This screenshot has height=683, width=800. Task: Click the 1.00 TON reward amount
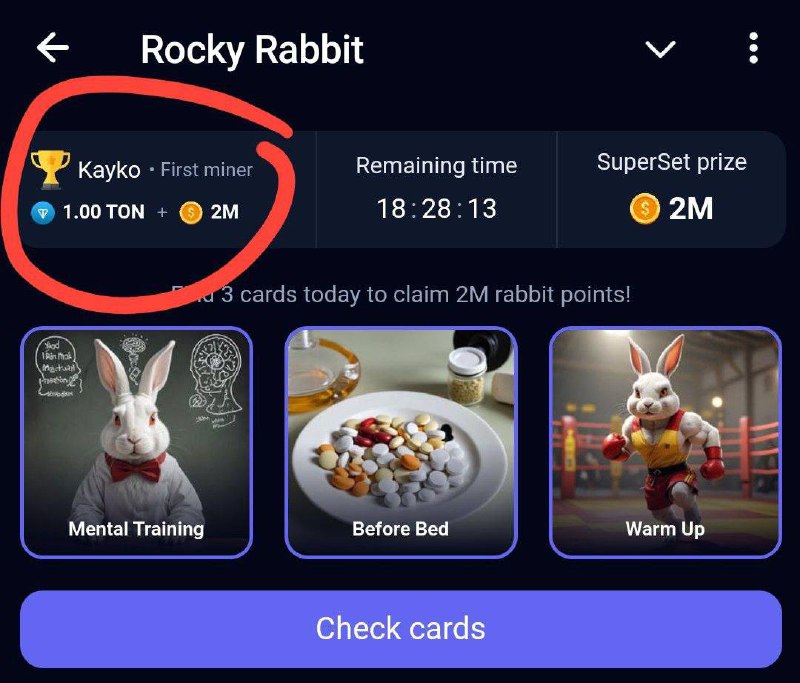(104, 212)
